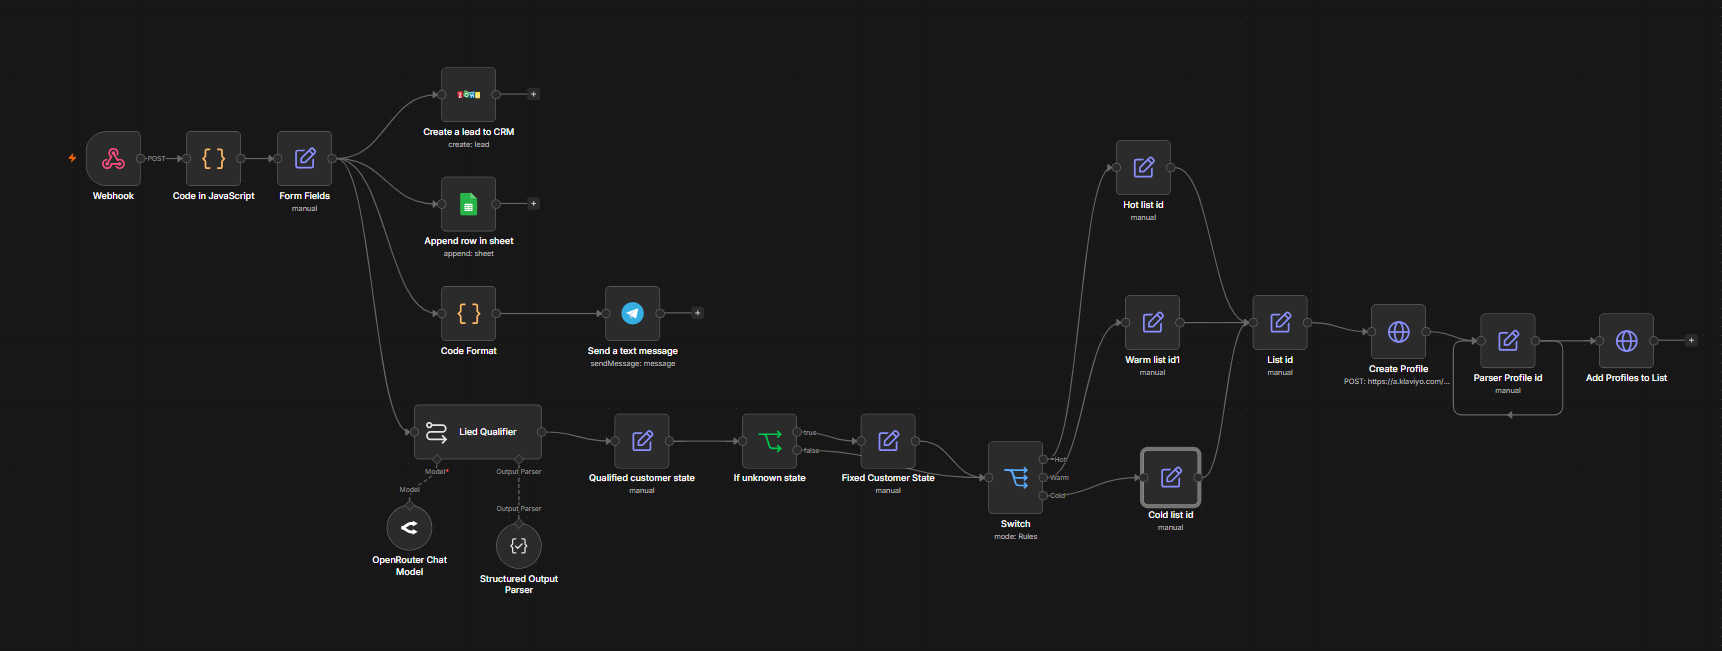Add a node after Add Profiles to List
Screen dimensions: 1722x651
point(1691,340)
